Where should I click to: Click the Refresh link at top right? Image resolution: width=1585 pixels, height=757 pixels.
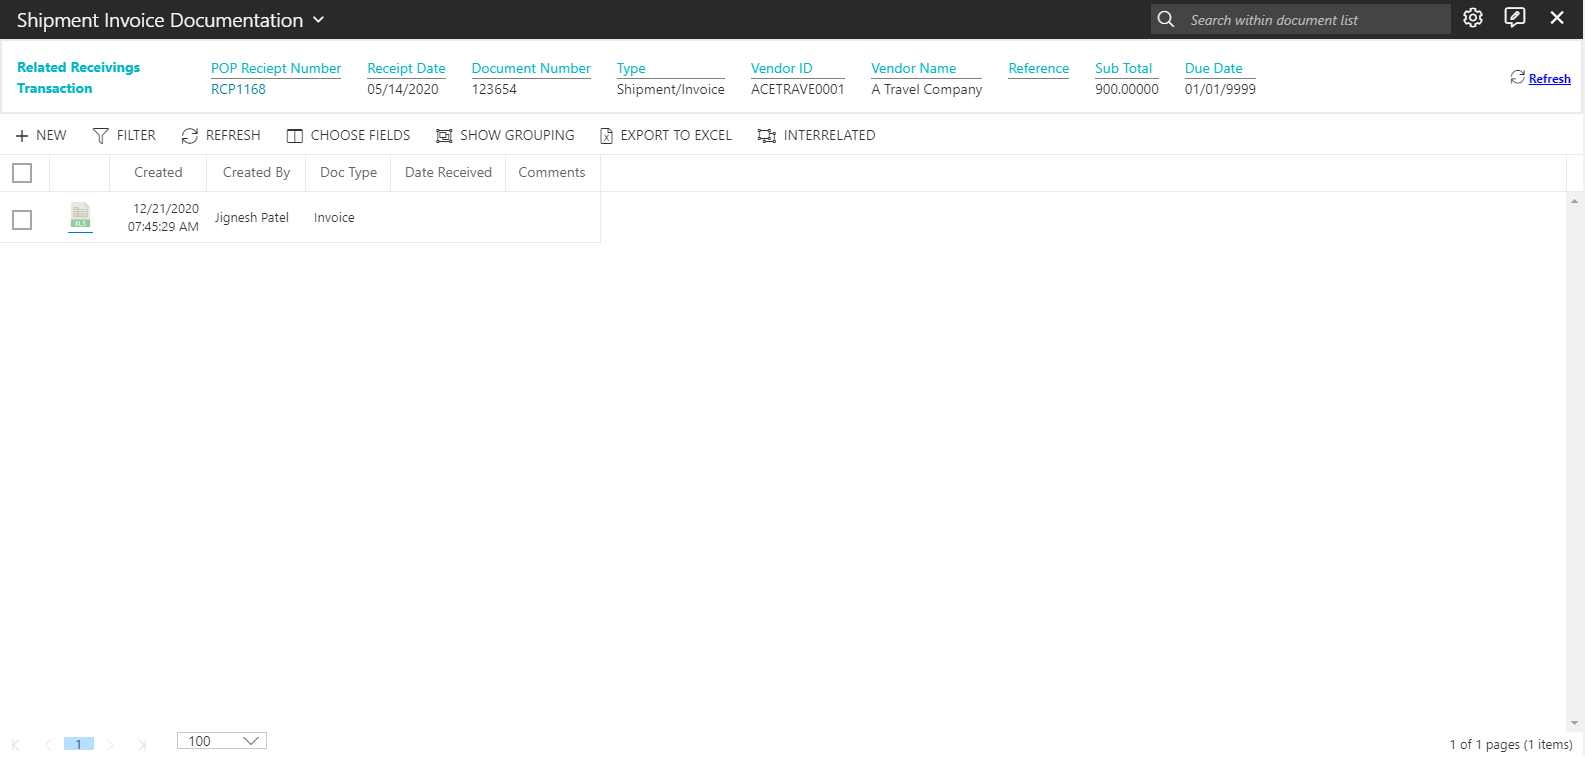point(1548,79)
